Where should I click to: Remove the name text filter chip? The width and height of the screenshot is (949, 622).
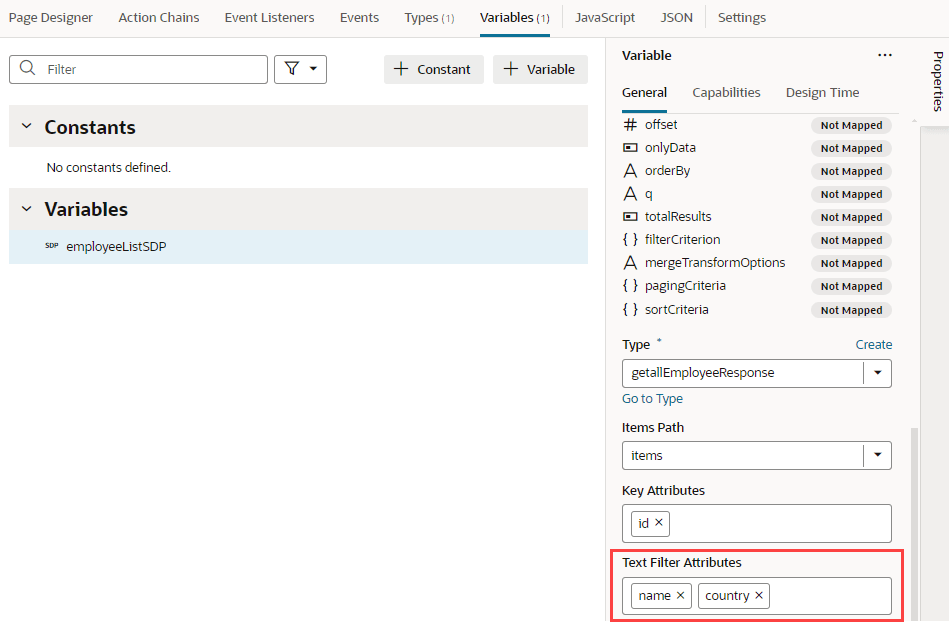[680, 595]
